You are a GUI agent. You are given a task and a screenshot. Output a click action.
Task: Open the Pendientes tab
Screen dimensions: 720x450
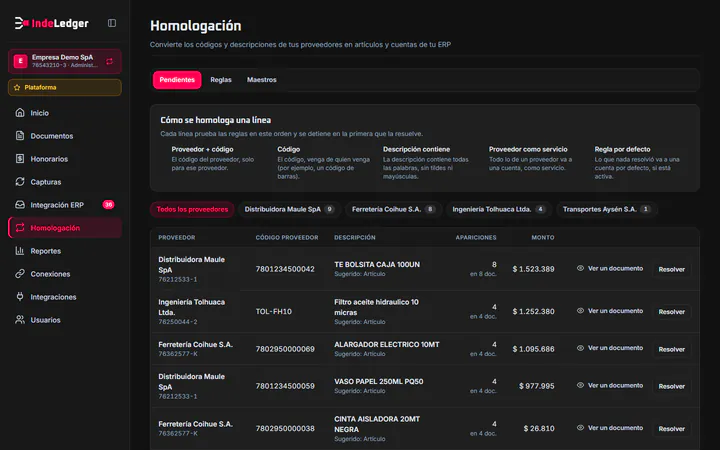177,80
